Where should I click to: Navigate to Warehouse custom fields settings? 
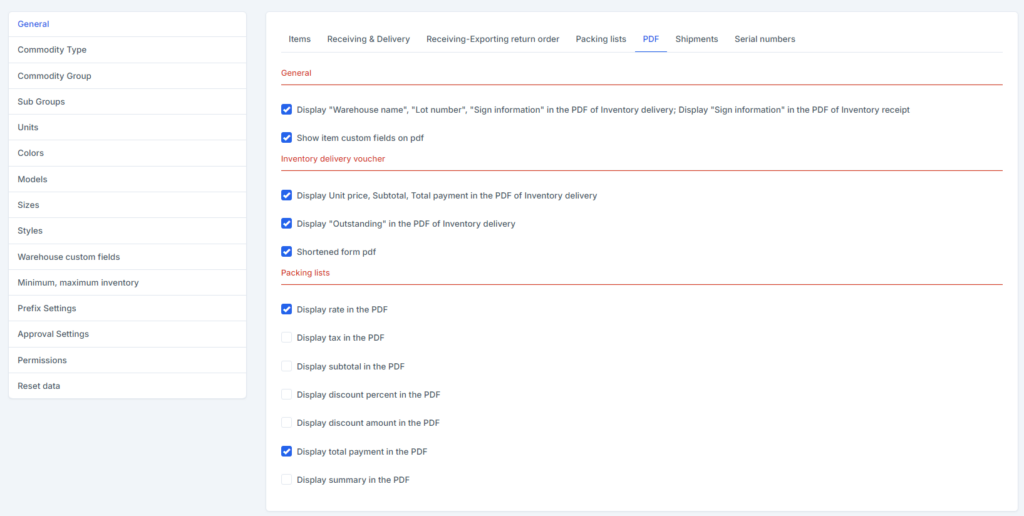[68, 257]
